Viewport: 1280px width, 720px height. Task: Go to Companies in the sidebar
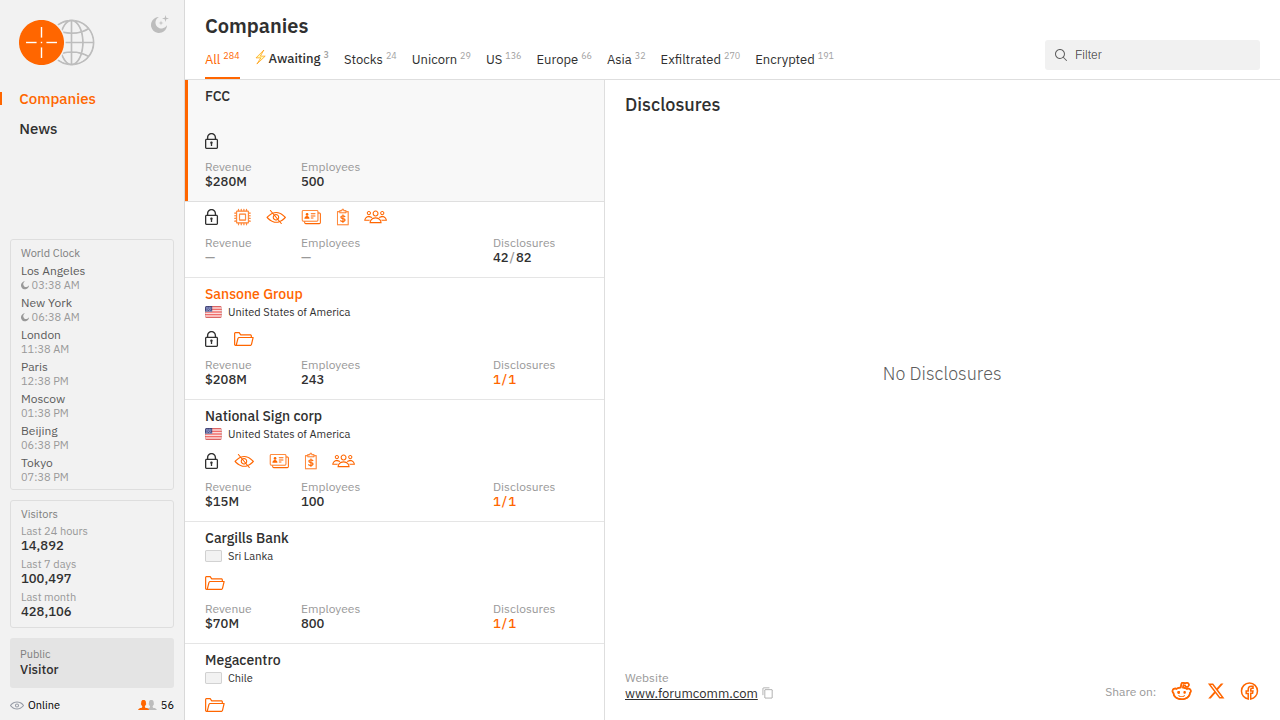[57, 99]
